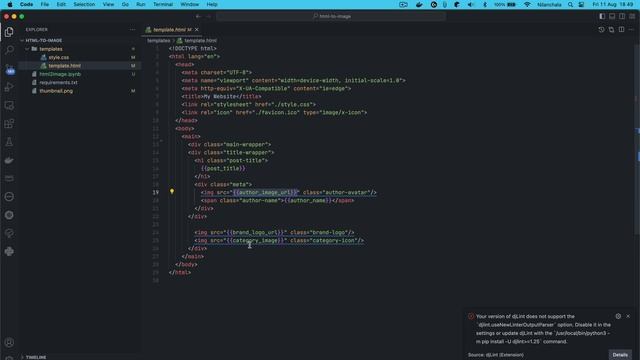The width and height of the screenshot is (640, 360).
Task: Open the File menu
Action: pos(44,4)
